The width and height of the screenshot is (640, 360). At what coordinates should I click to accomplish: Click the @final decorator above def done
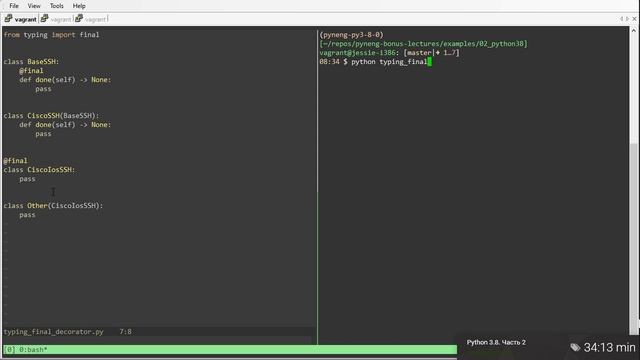[31, 71]
